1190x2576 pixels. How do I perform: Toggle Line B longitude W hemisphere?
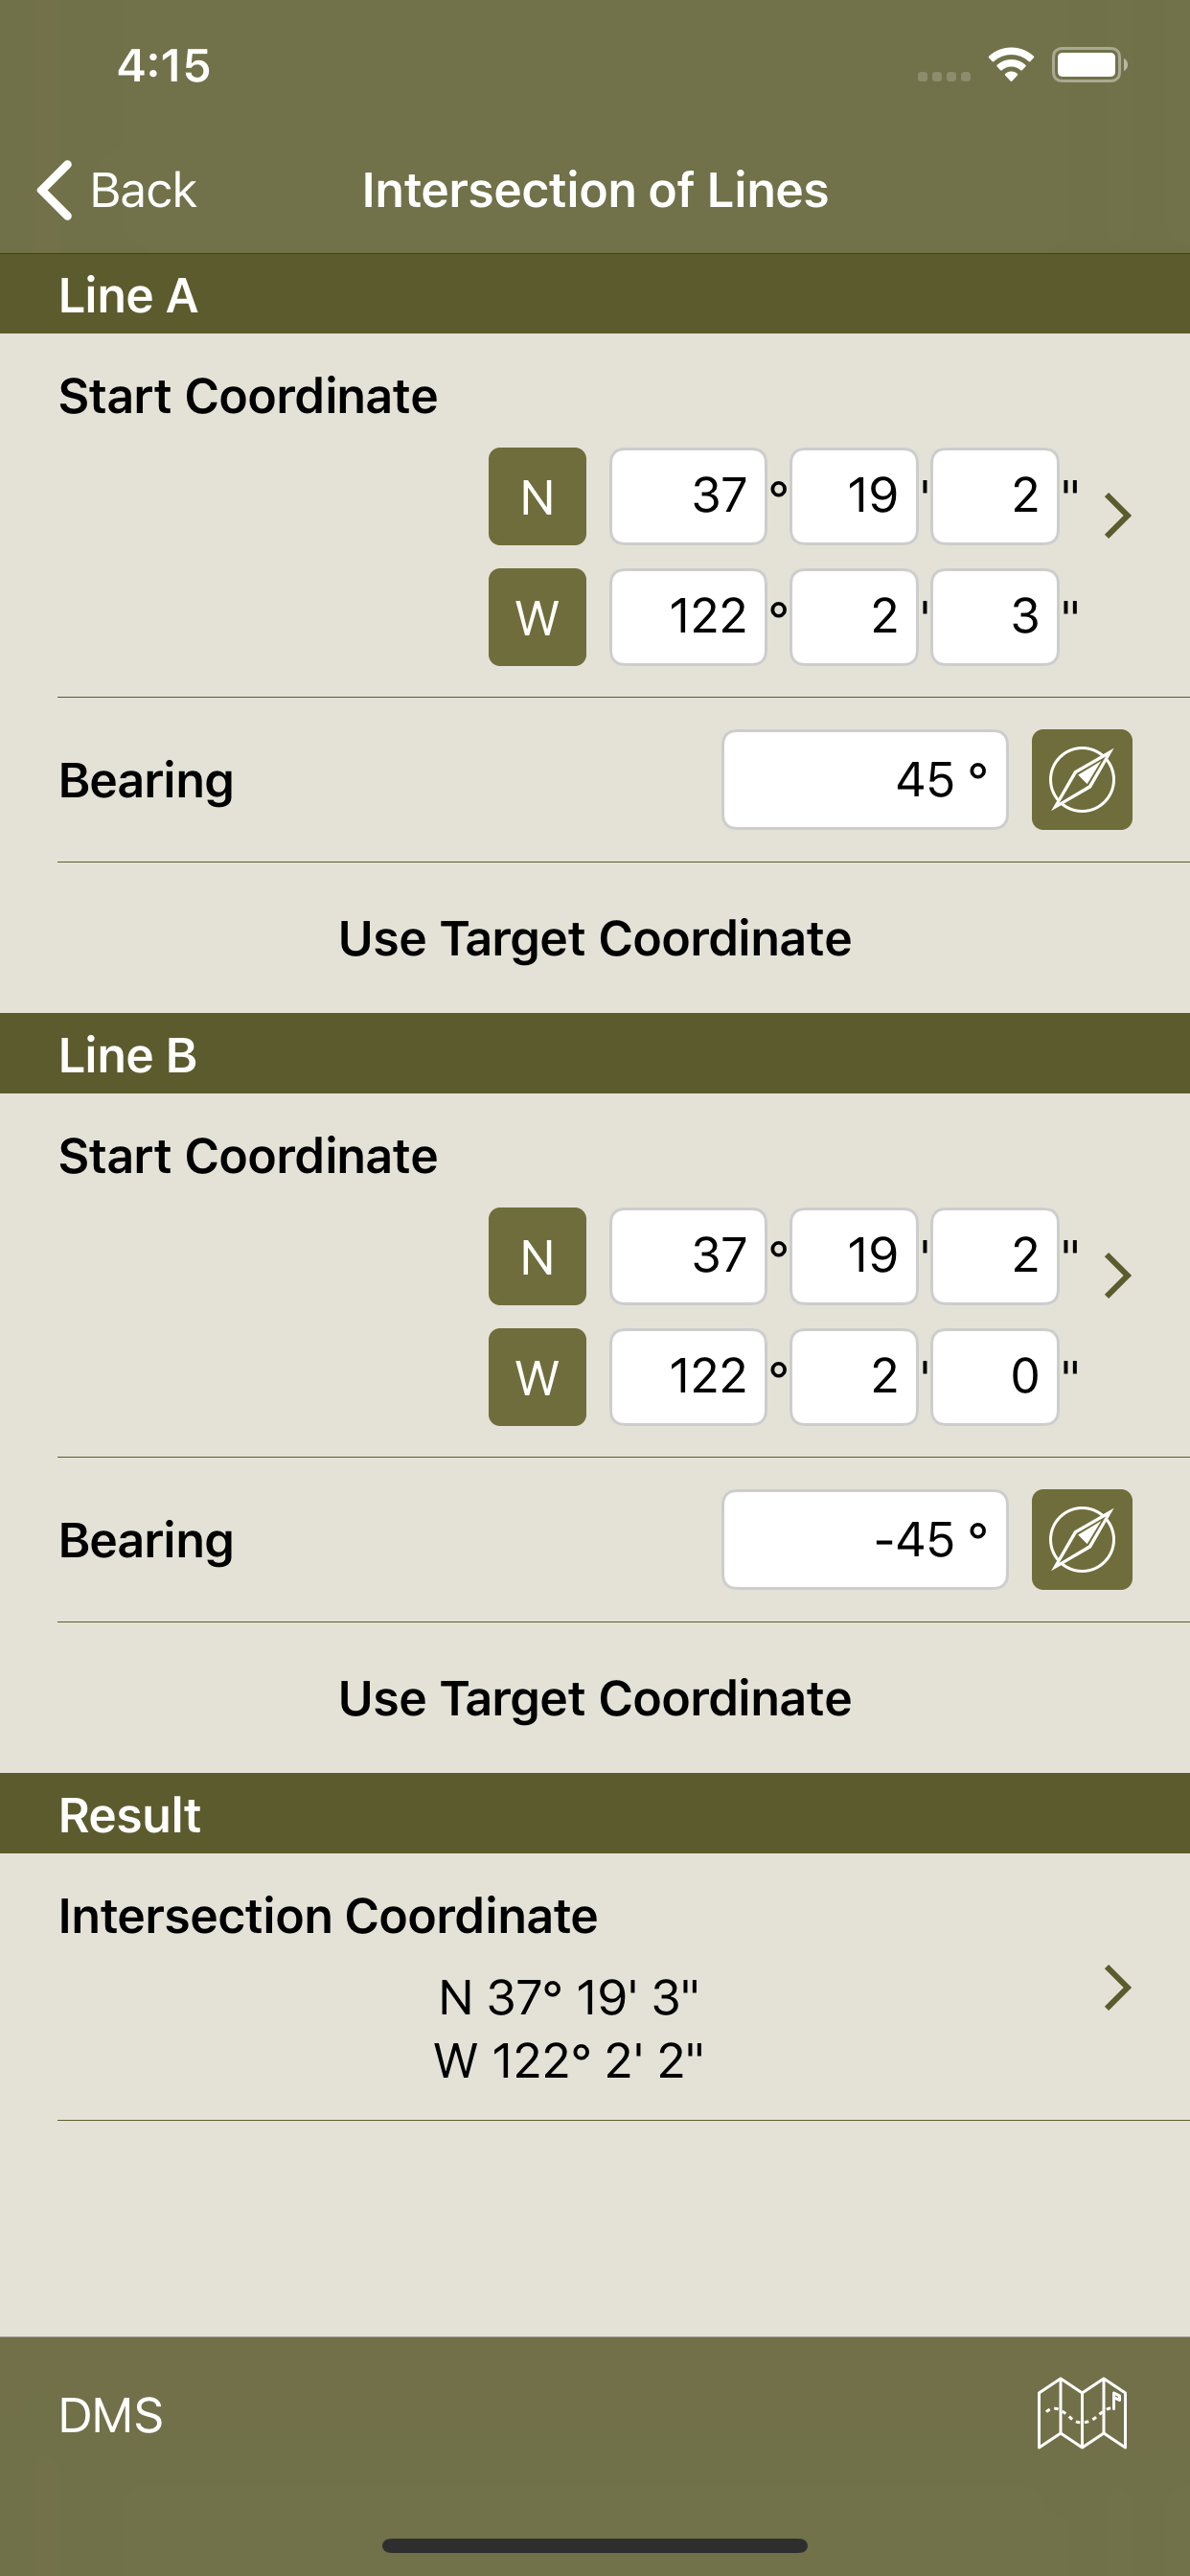537,1377
